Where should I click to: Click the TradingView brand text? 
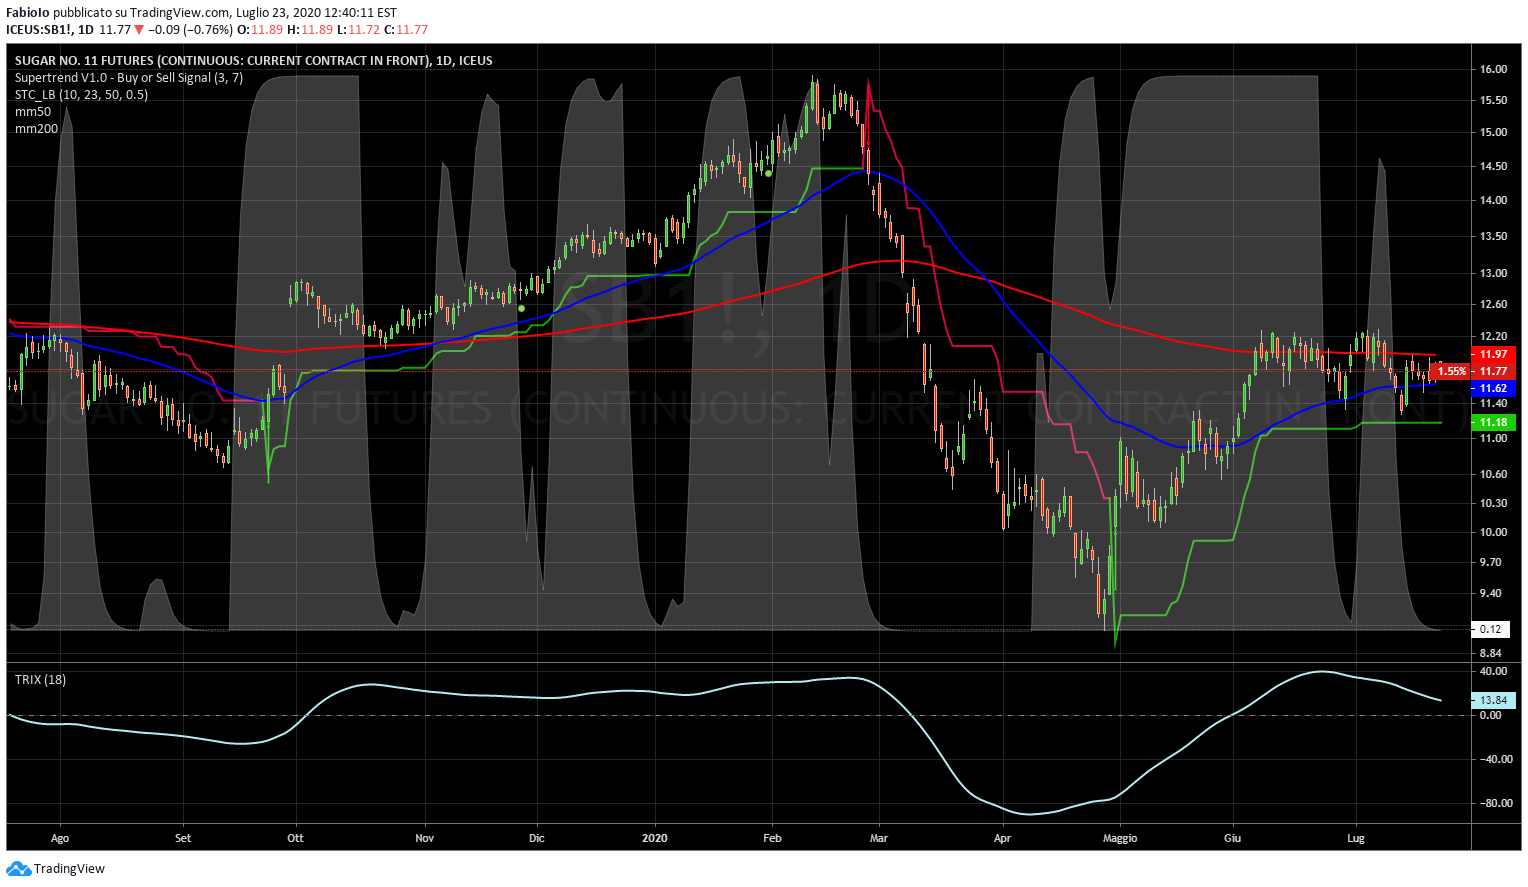click(x=69, y=869)
